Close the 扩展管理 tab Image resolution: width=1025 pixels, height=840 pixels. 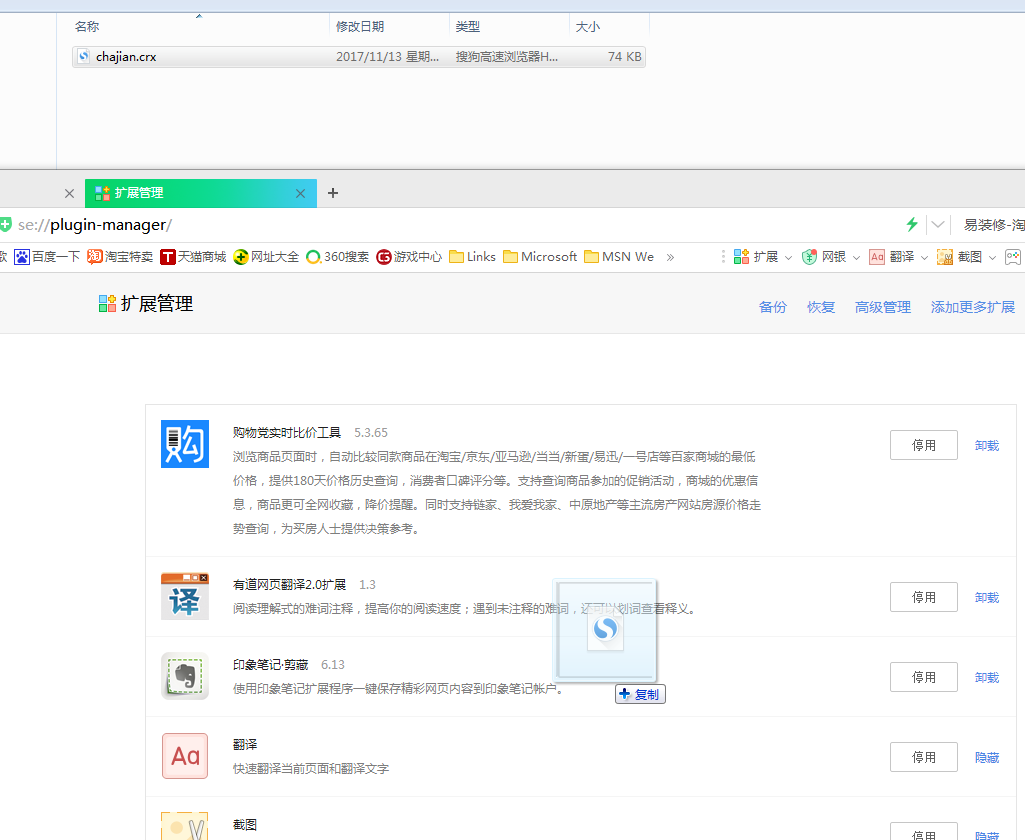300,193
